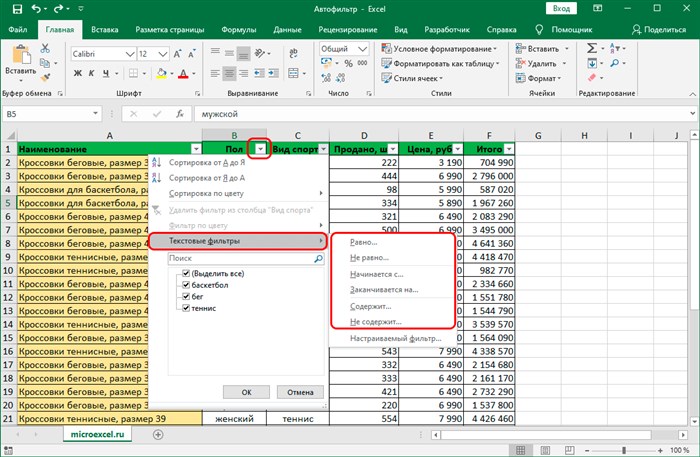Switch to the Данные ribbon tab

tap(287, 30)
